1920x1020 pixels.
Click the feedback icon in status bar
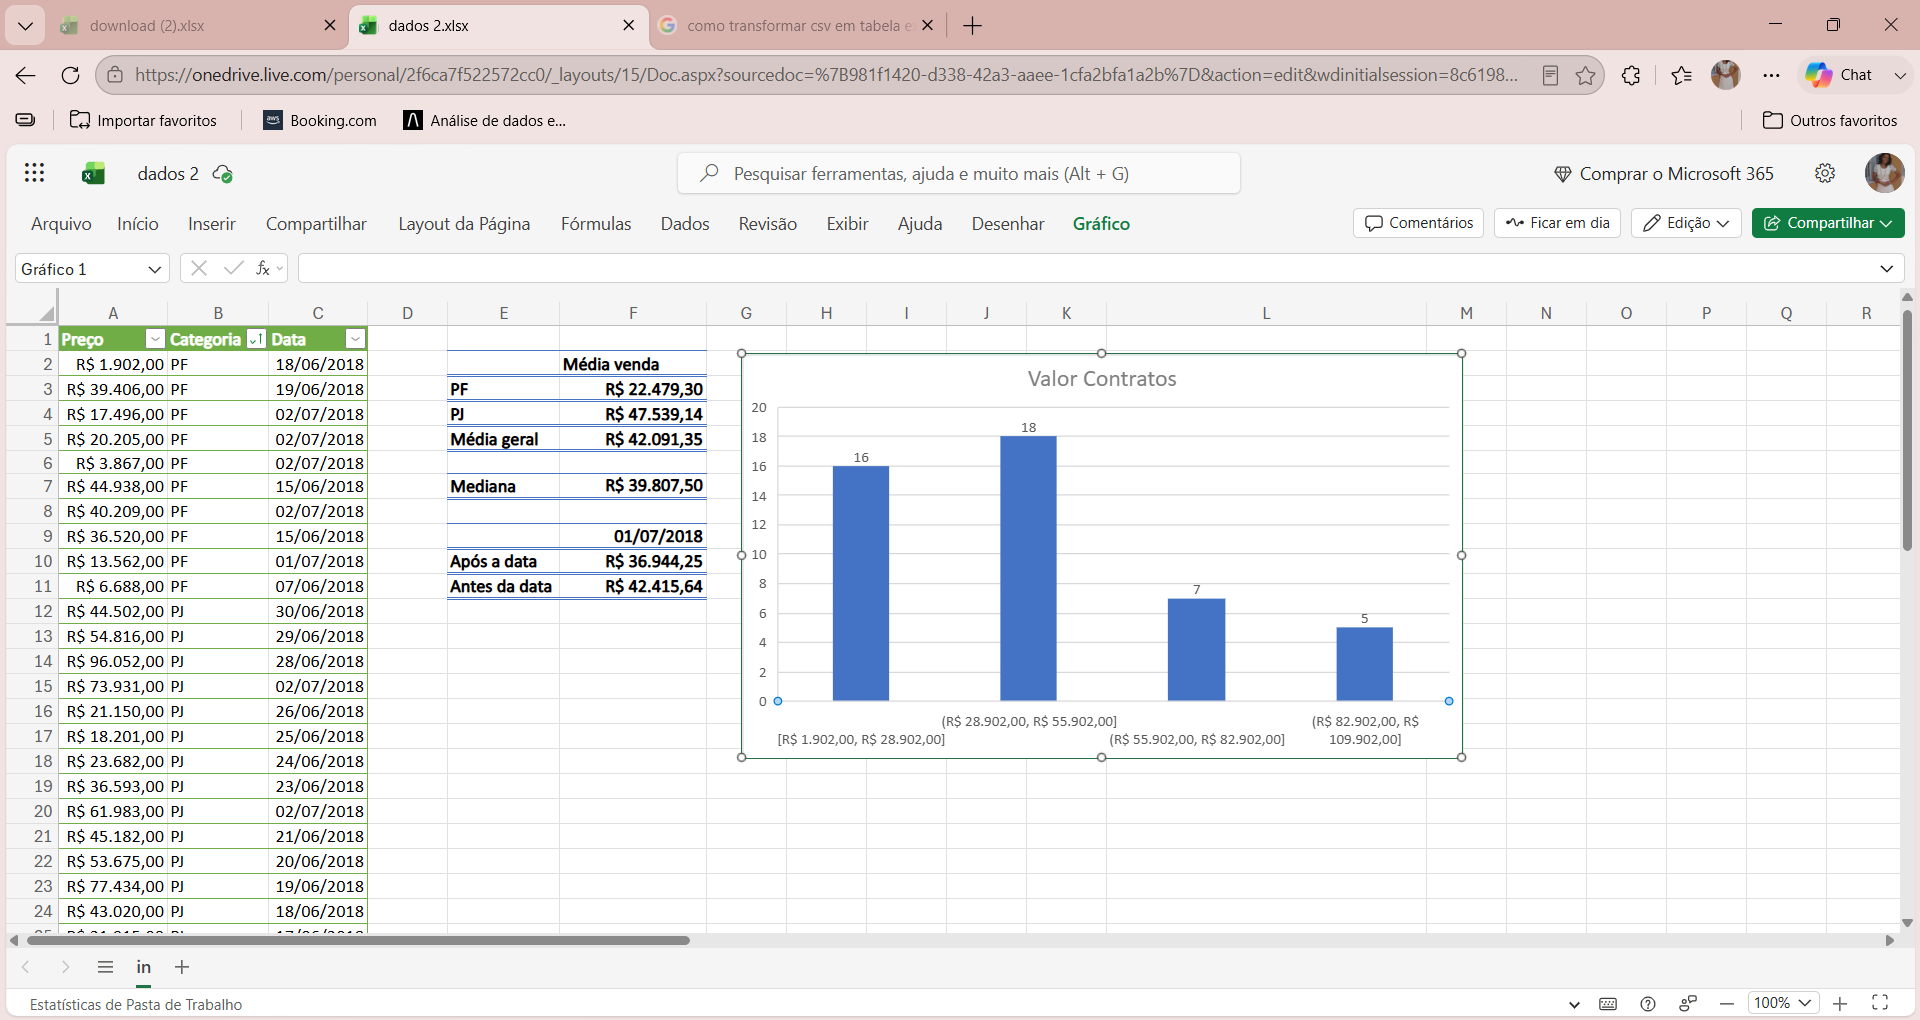point(1688,1004)
